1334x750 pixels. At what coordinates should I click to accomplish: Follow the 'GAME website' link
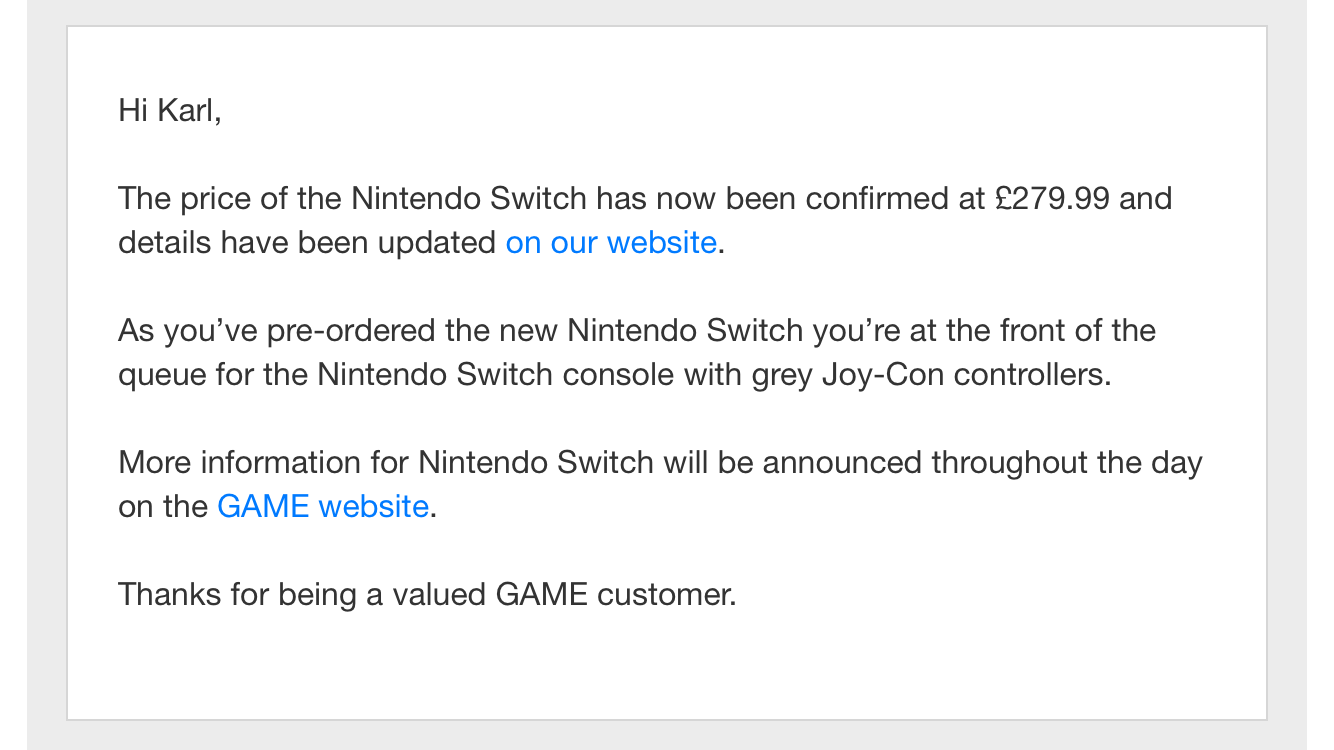[x=323, y=507]
